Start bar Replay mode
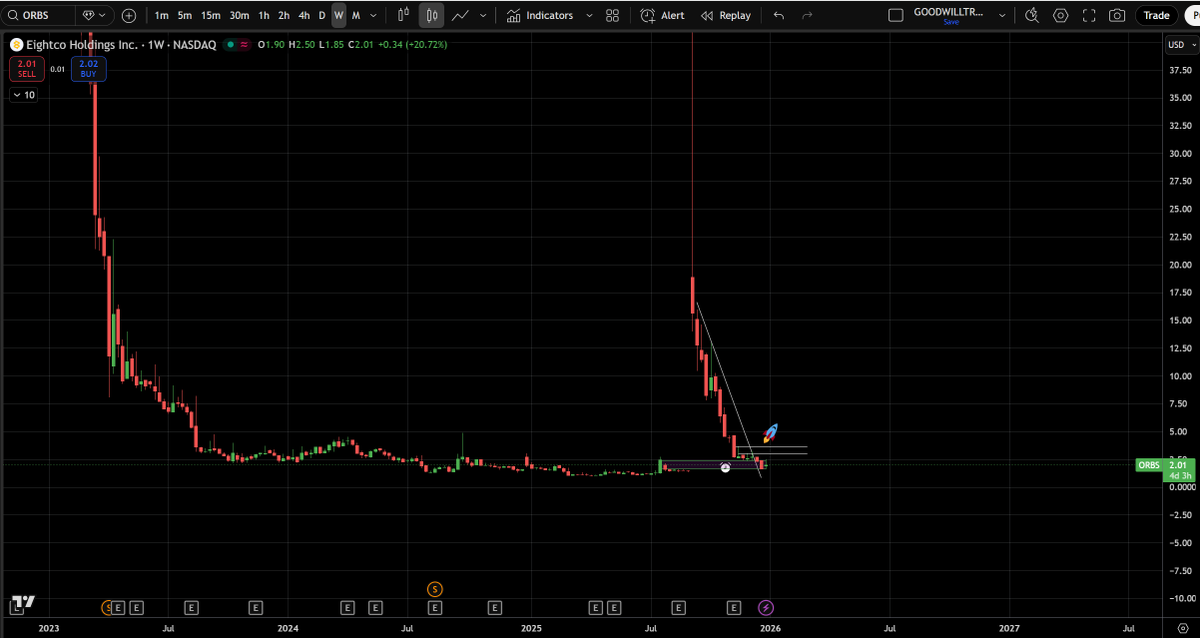The image size is (1200, 638). (725, 15)
